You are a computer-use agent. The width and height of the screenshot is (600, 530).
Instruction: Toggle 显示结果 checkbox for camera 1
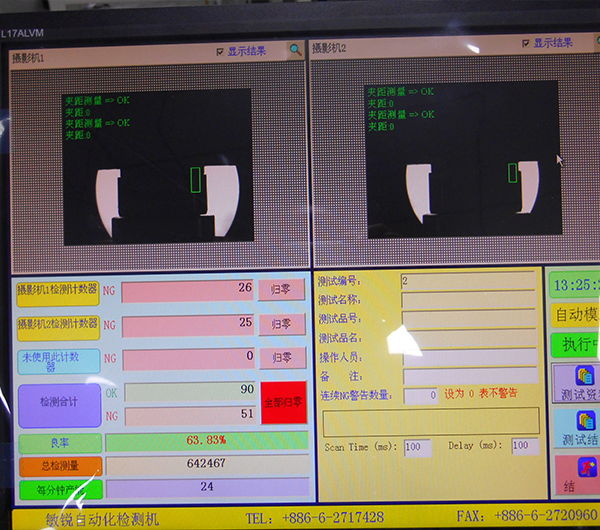(221, 51)
